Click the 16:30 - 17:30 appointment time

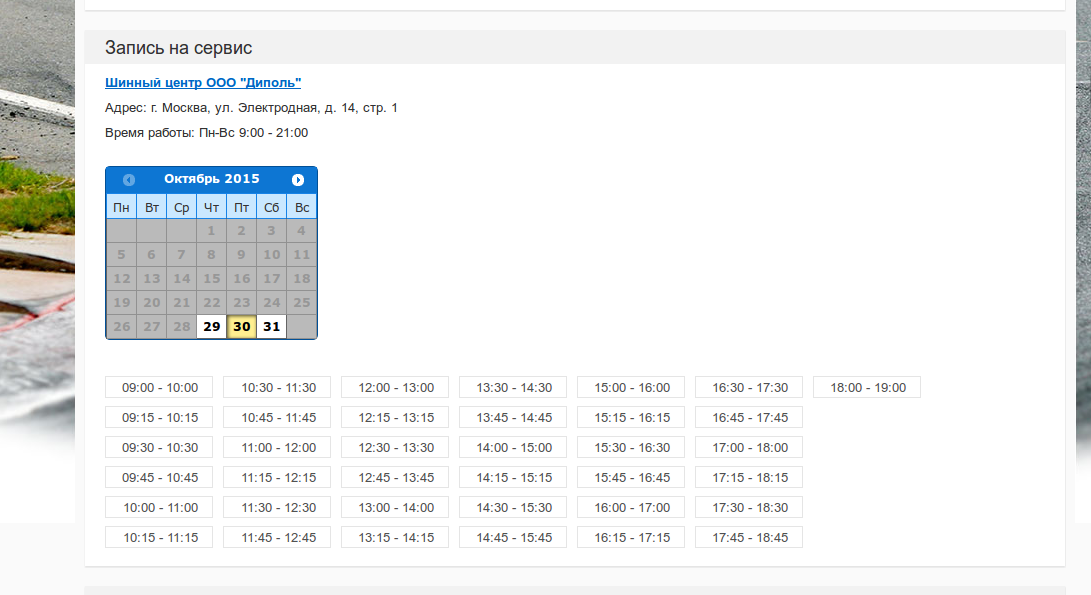pos(749,388)
